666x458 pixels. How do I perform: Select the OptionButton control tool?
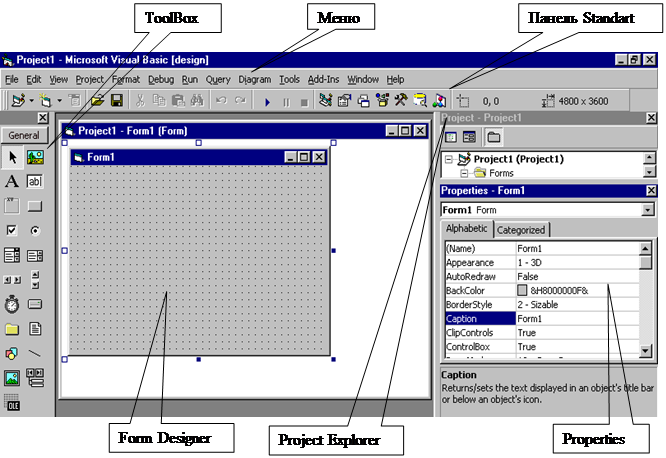(35, 231)
